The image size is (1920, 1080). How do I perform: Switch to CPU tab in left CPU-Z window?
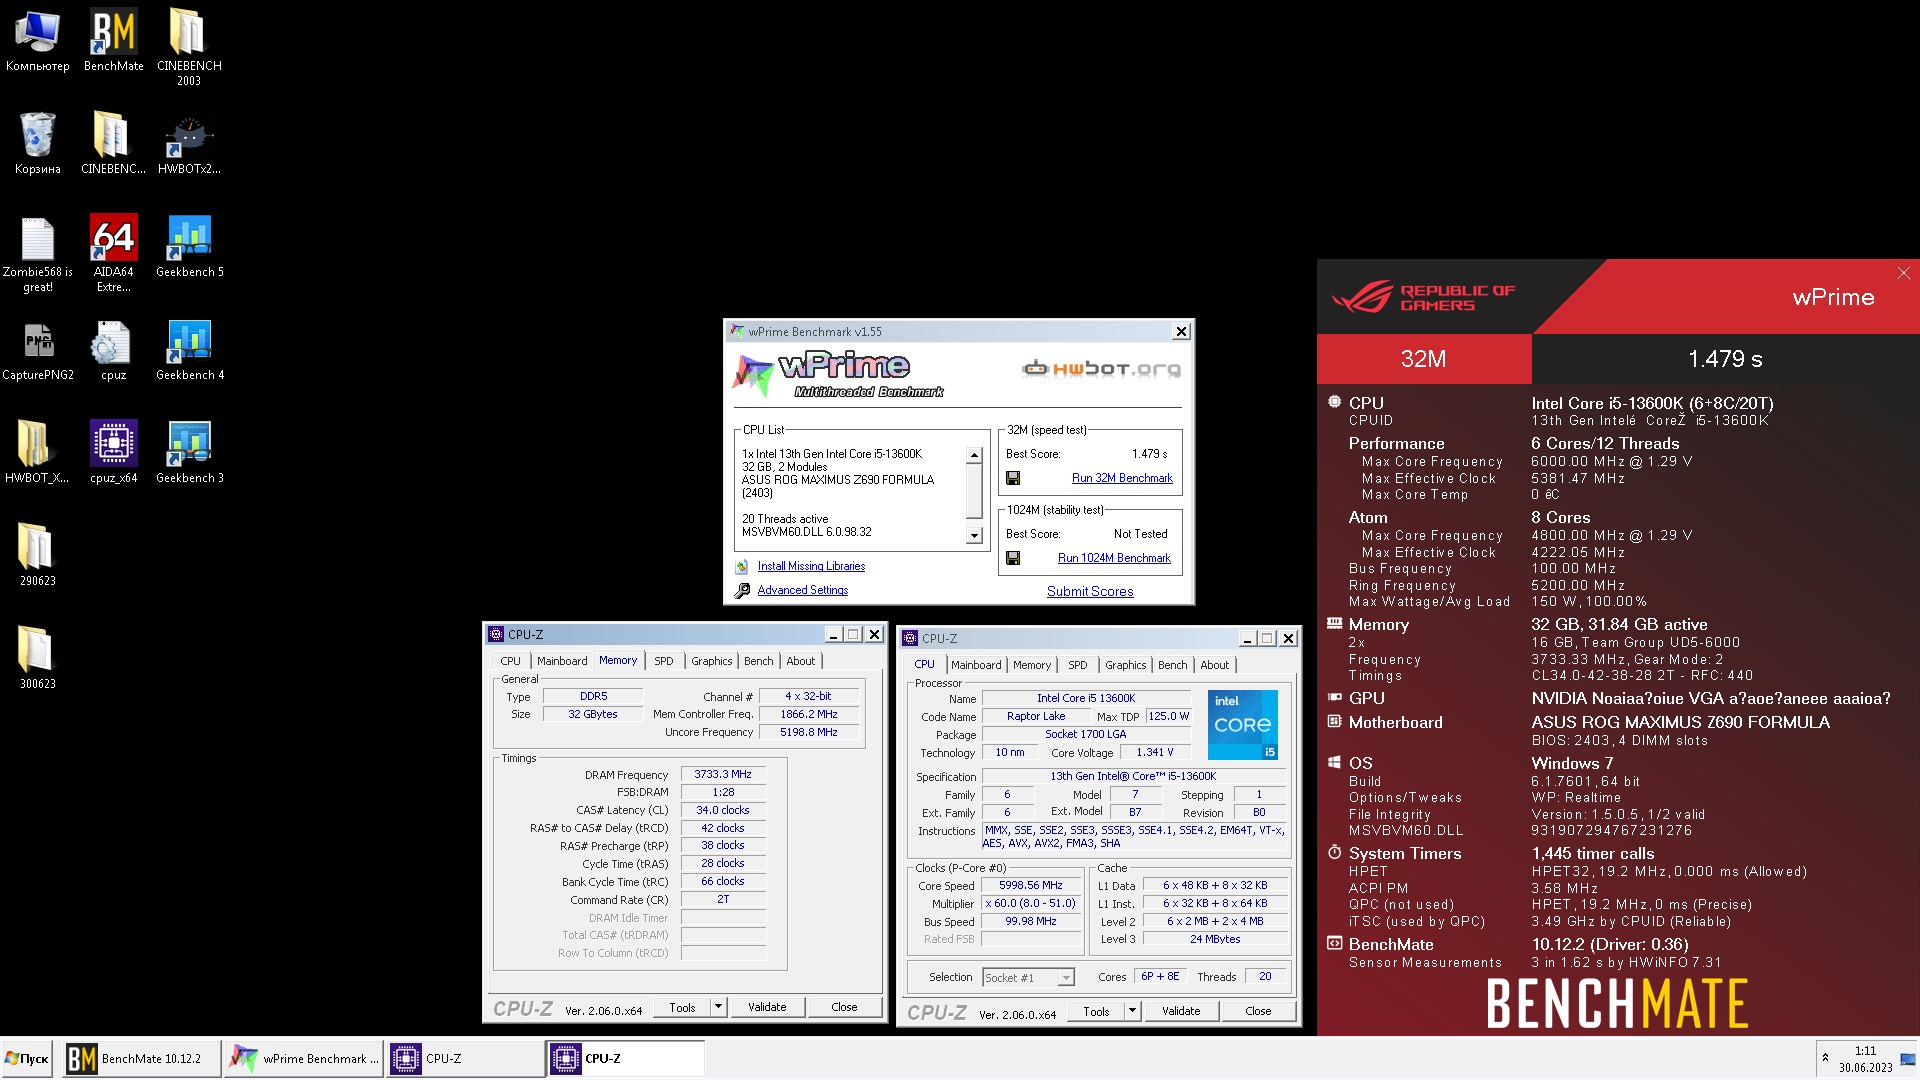[510, 661]
